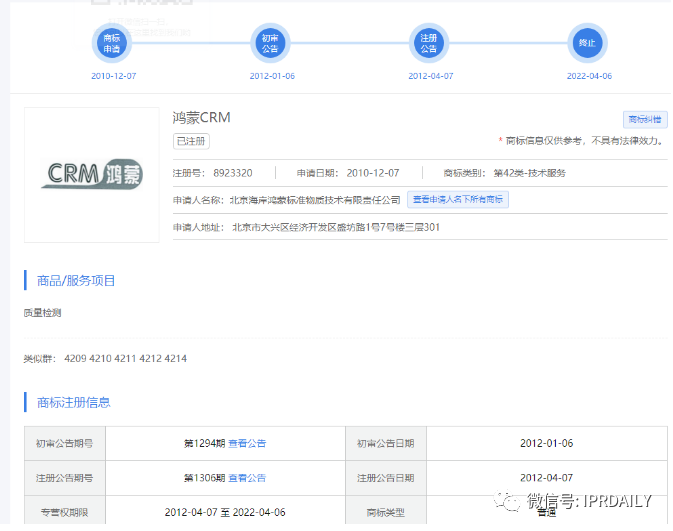Select the period 2012-04-07 至 2022-04-06
Screen dimensions: 673x531
(x=225, y=512)
